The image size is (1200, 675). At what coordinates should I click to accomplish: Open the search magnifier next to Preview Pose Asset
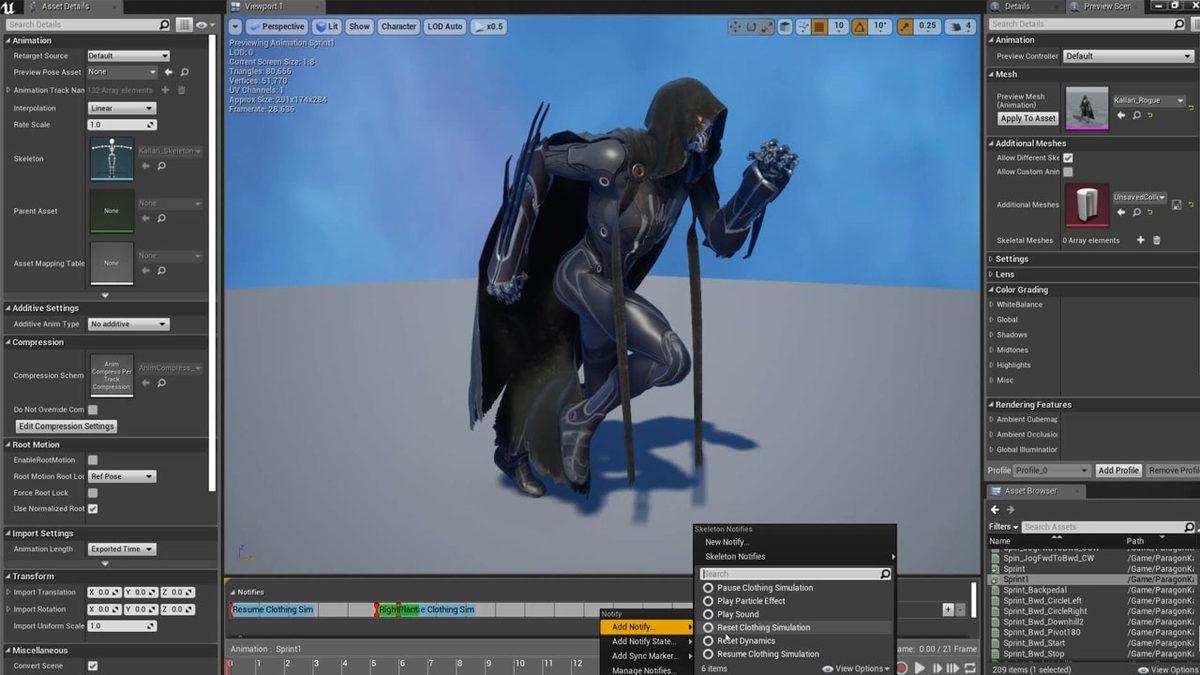coord(185,72)
